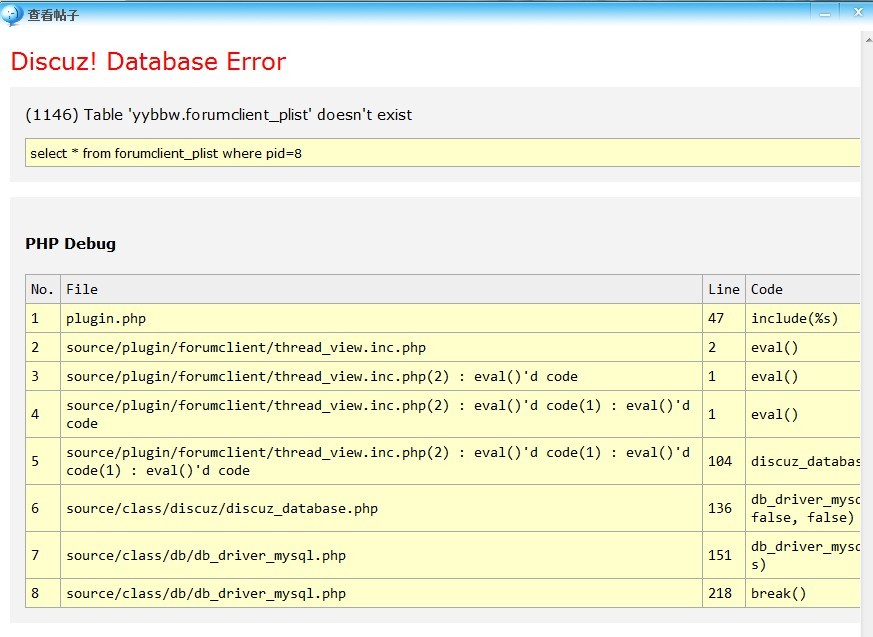Click row number 1 in the No. column
873x637 pixels.
[43, 318]
